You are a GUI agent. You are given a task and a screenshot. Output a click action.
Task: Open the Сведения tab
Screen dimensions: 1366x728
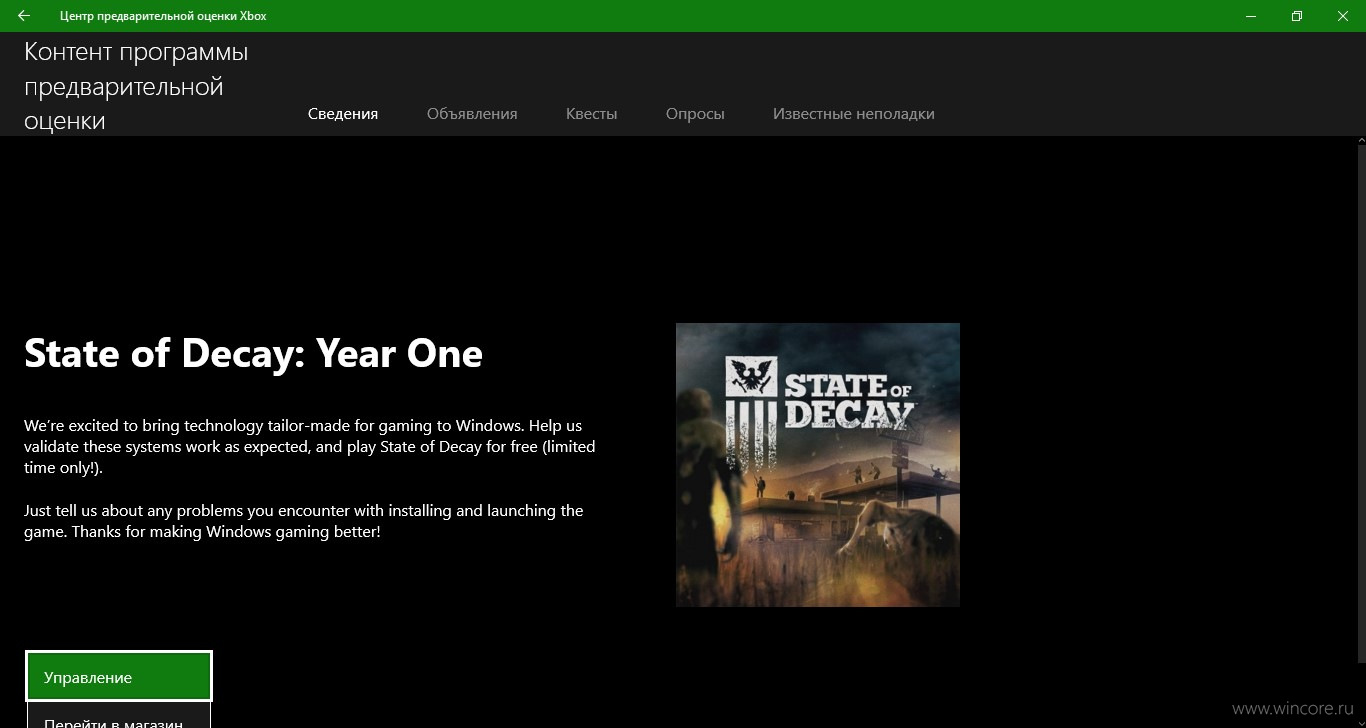click(x=343, y=114)
